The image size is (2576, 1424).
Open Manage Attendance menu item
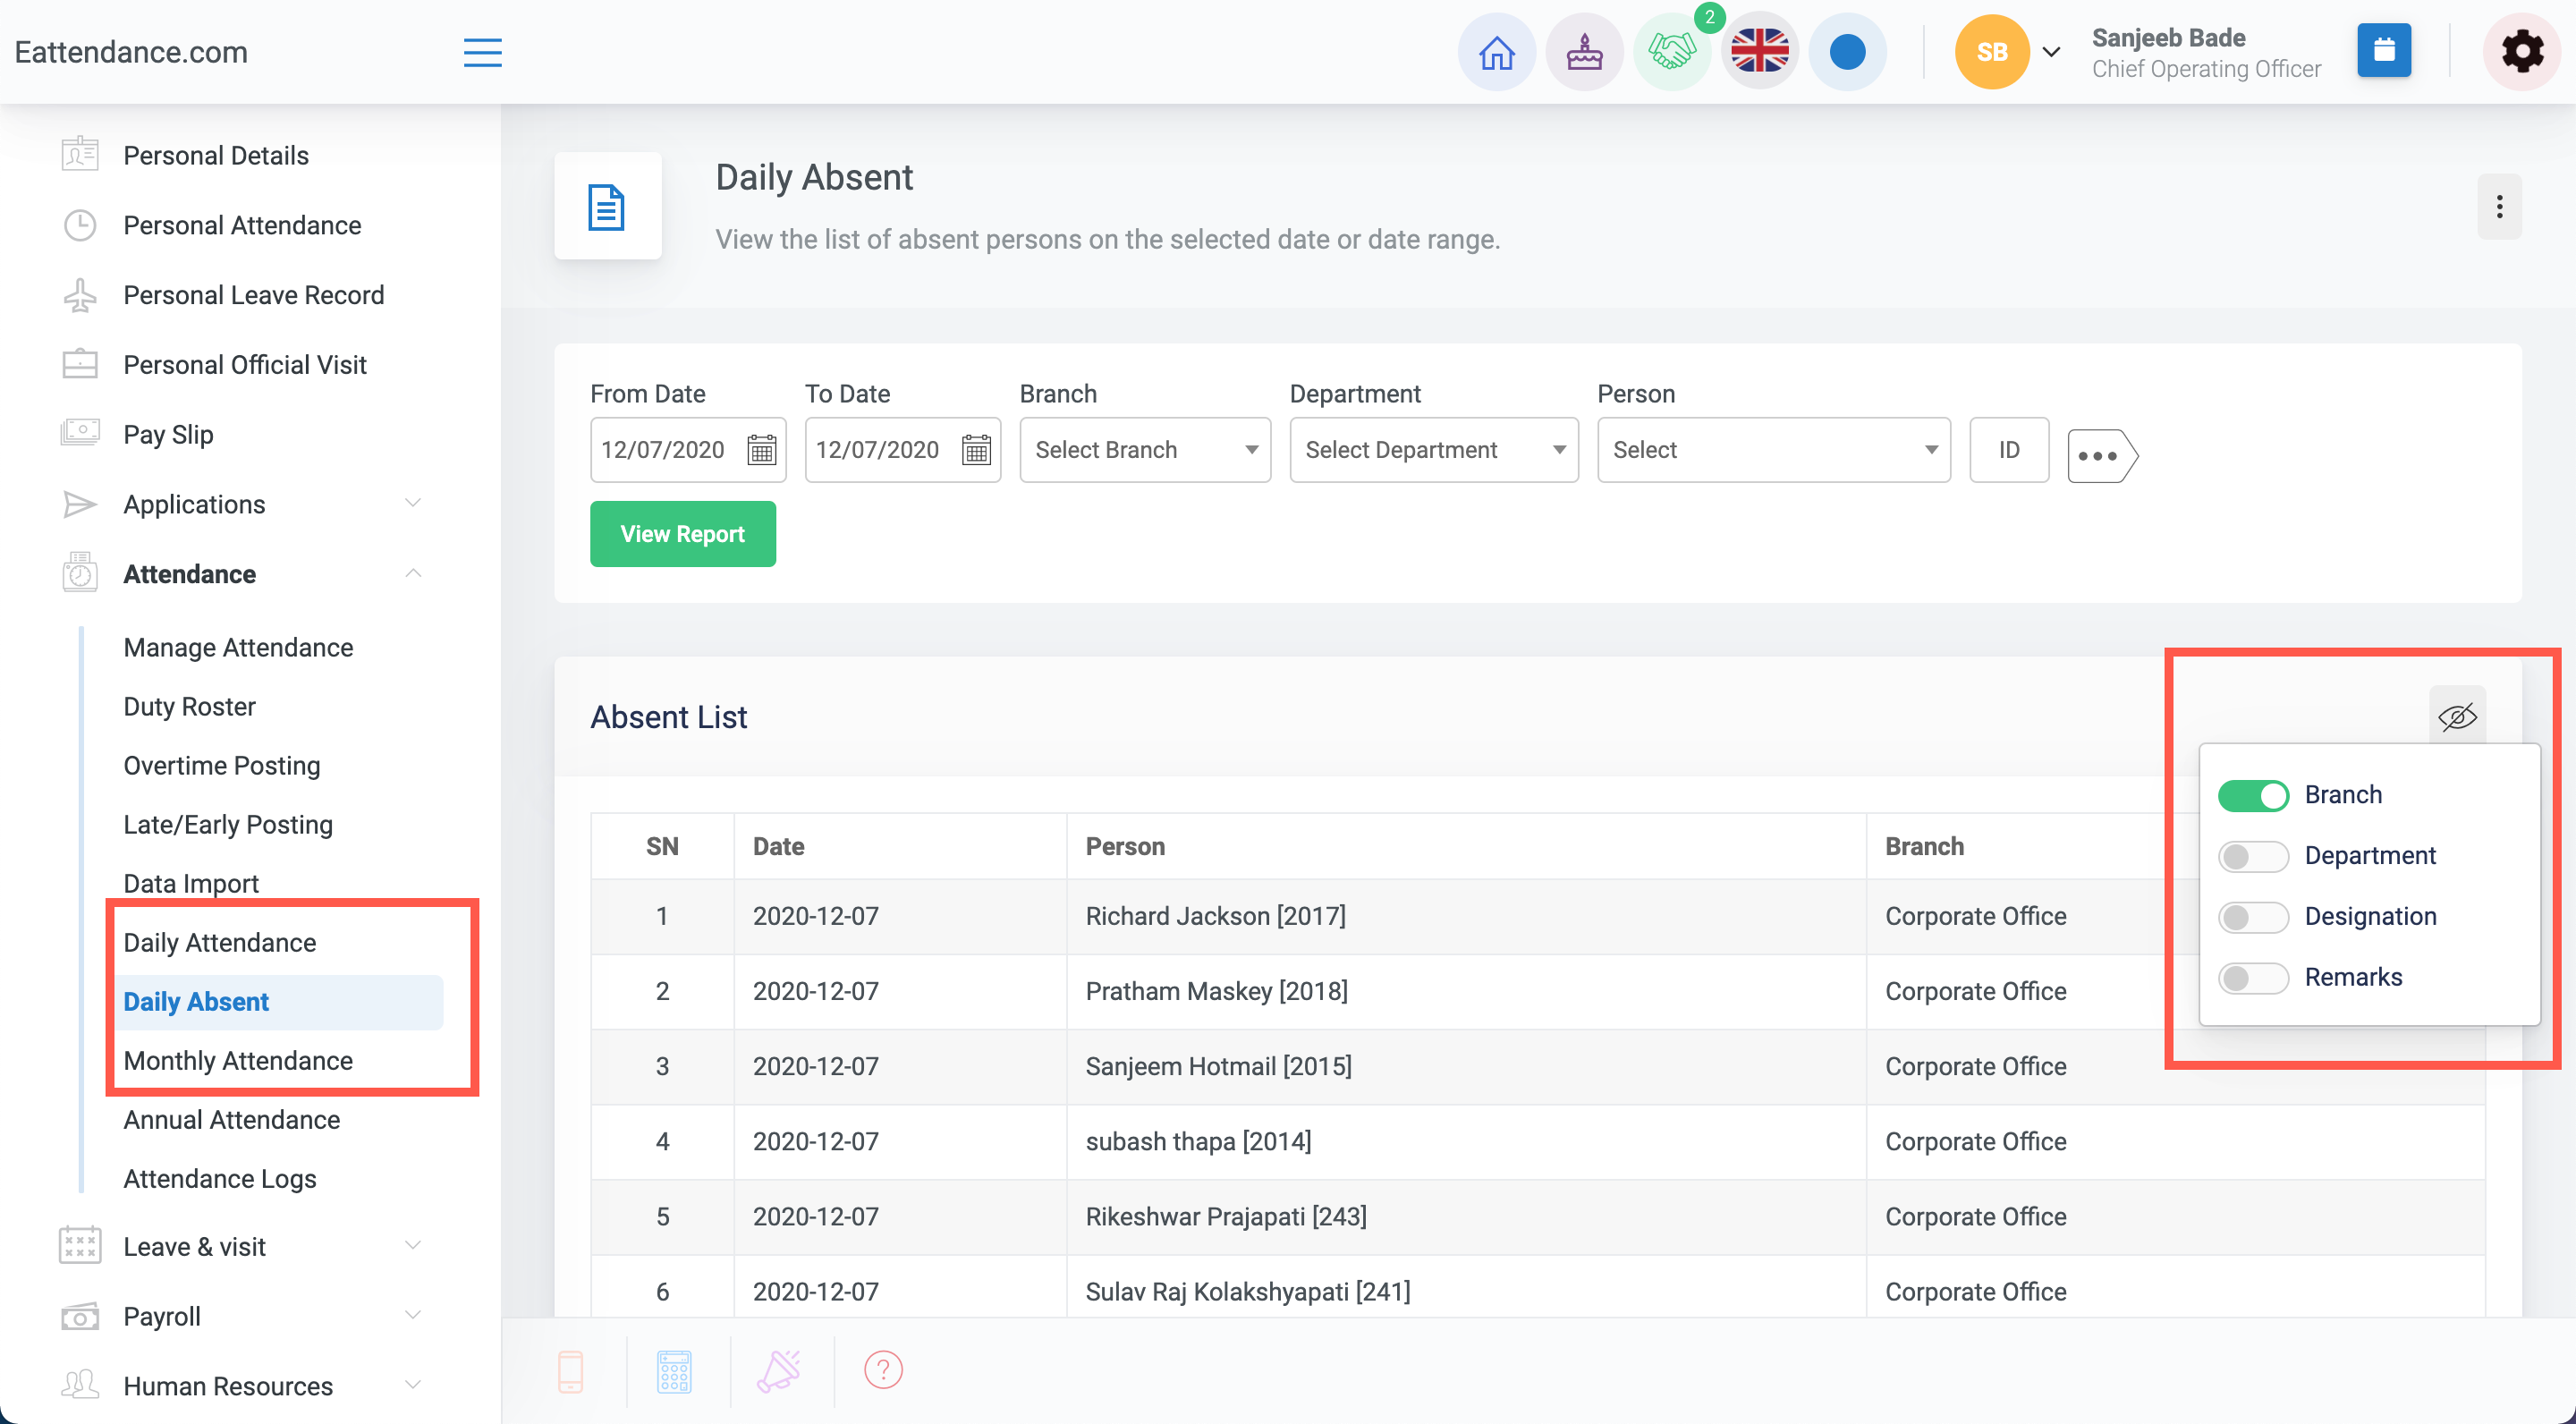(x=238, y=647)
